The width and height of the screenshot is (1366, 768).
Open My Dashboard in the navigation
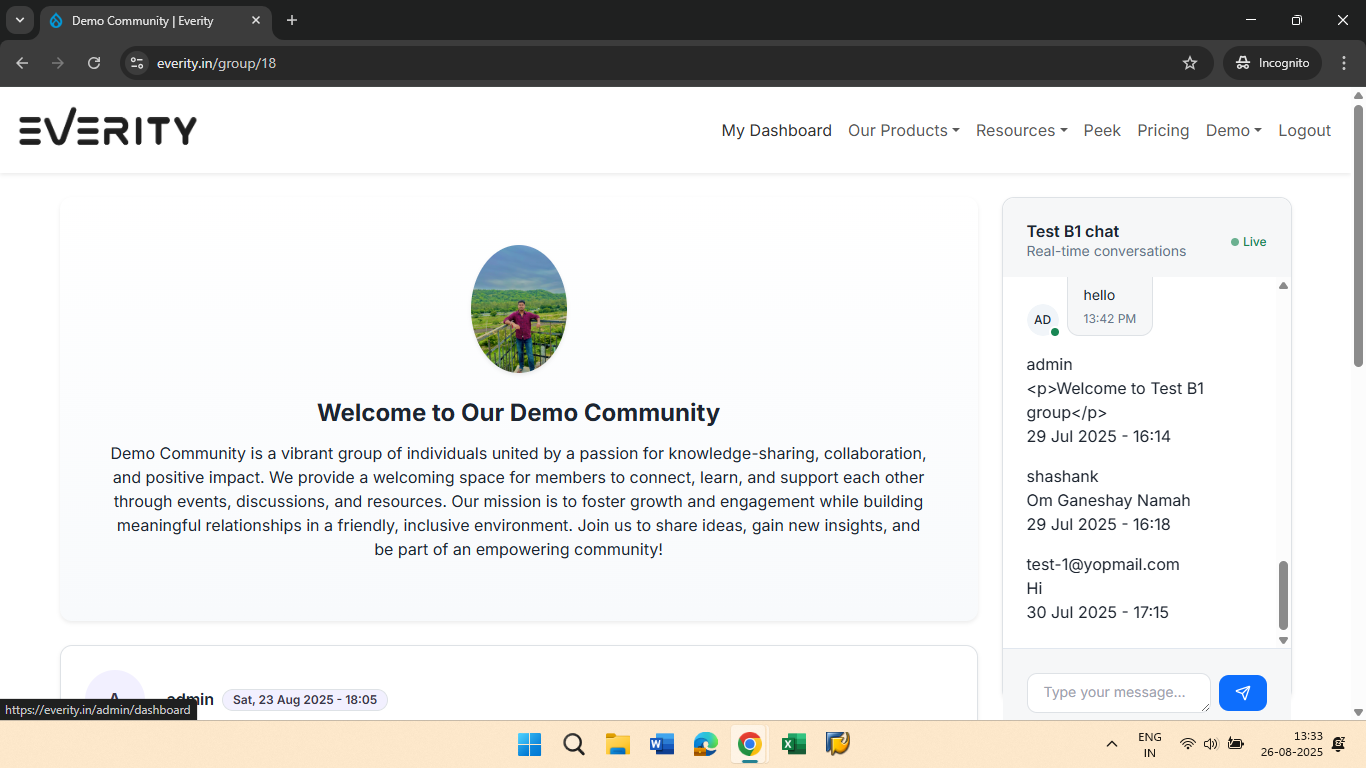777,130
